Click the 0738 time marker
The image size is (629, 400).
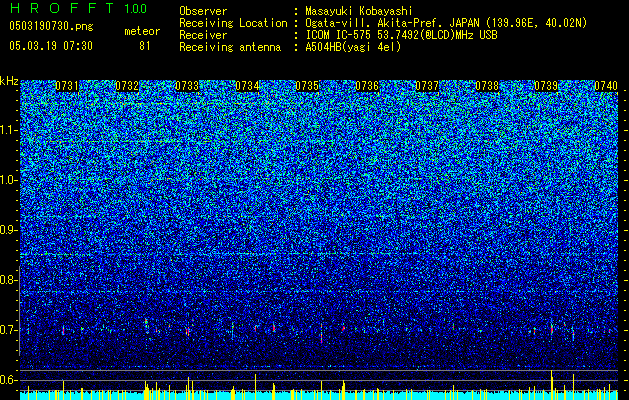(x=487, y=86)
